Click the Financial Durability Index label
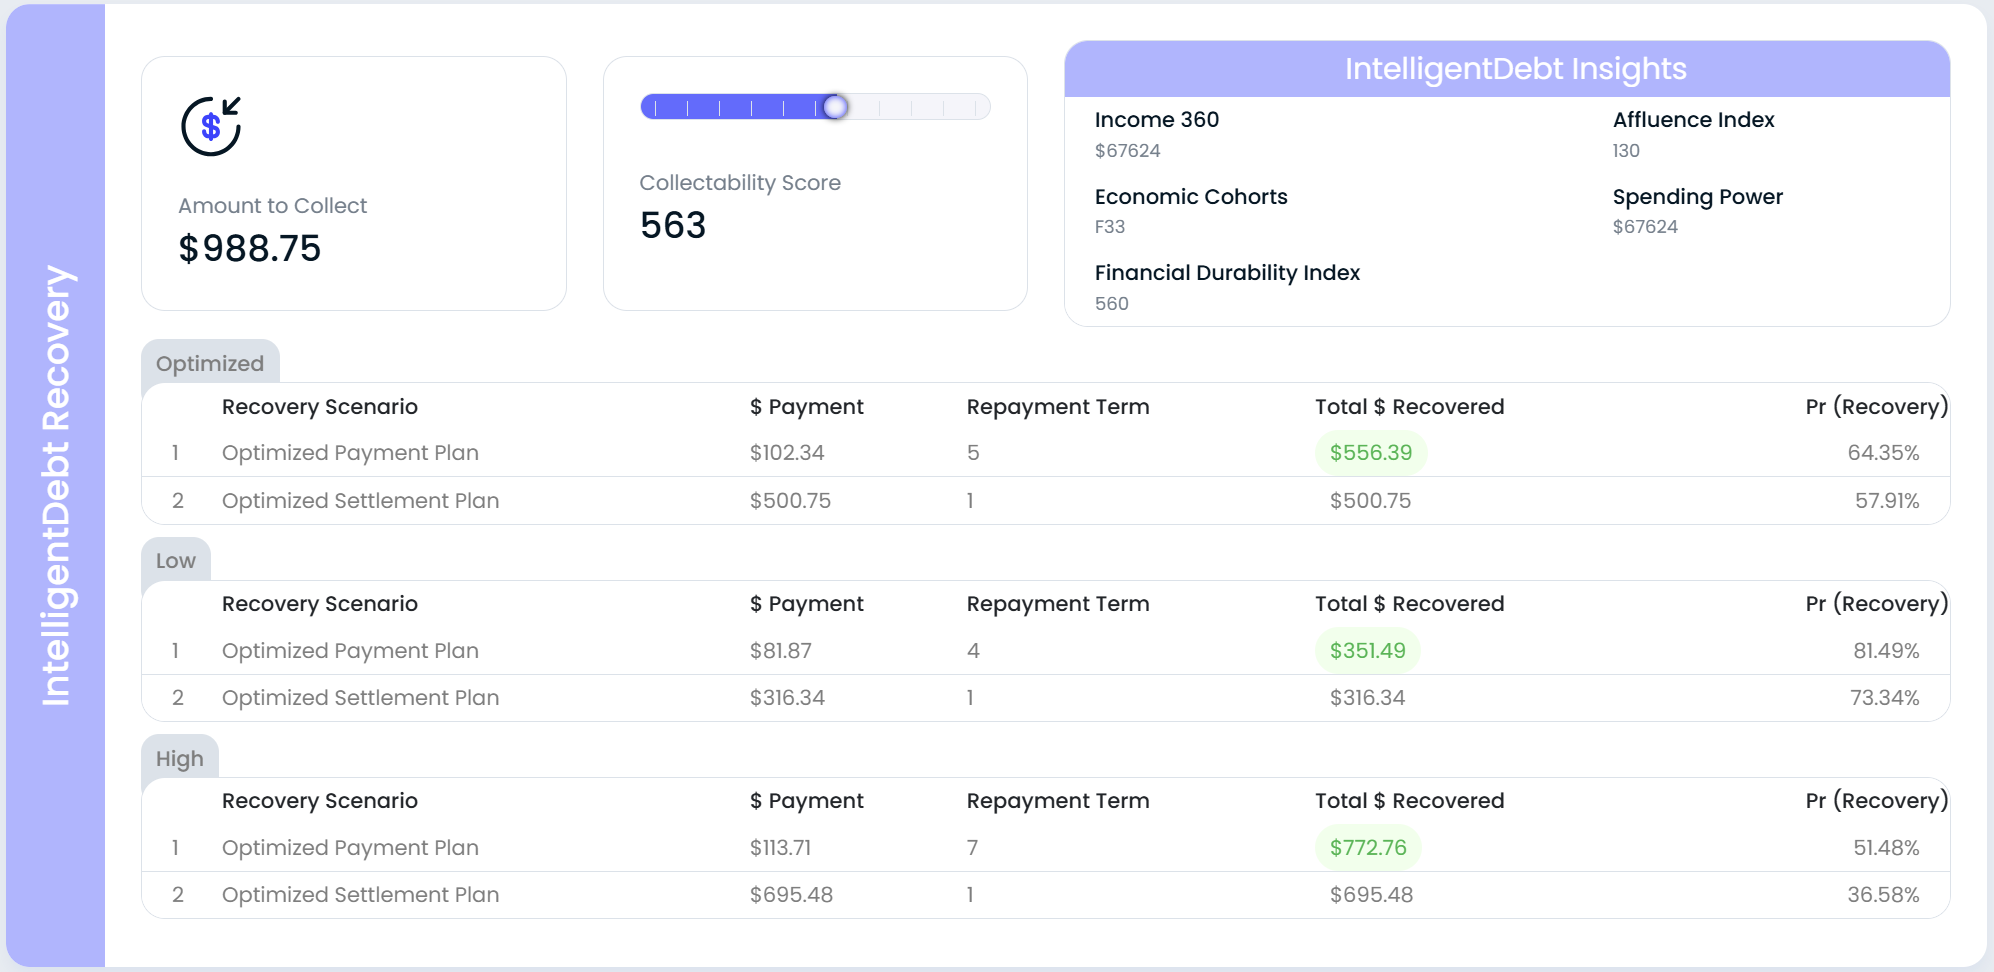 (x=1227, y=273)
